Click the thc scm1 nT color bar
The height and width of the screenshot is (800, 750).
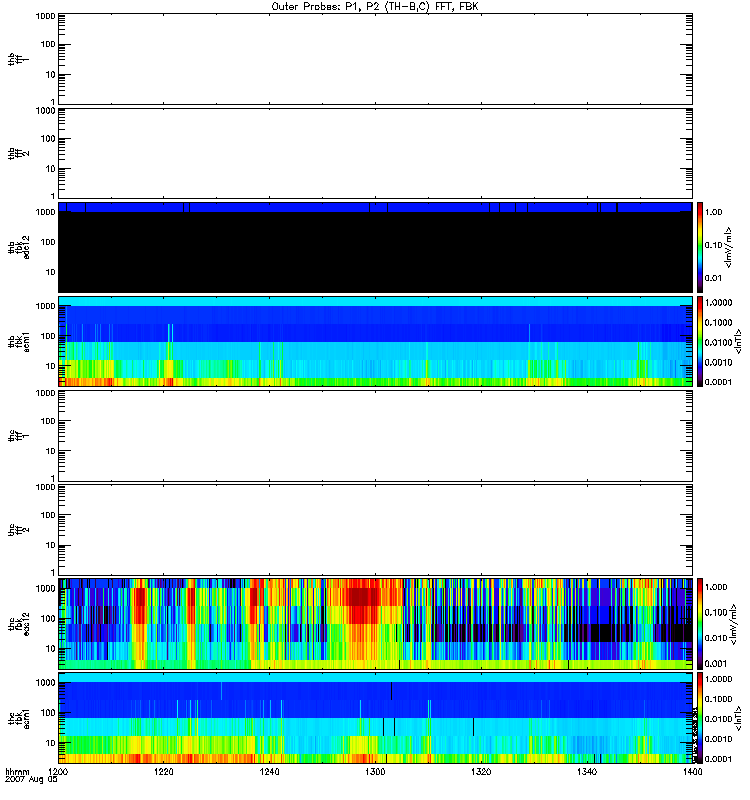[x=703, y=717]
